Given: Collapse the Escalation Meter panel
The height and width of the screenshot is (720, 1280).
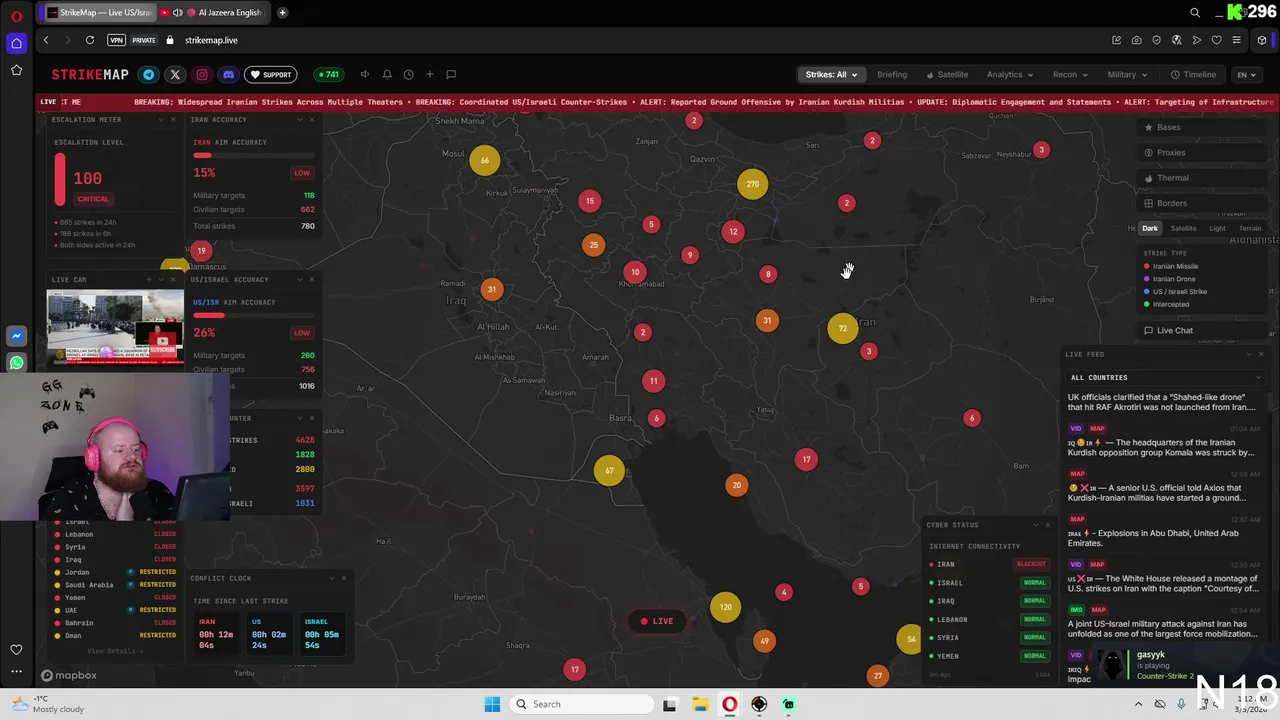Looking at the screenshot, I should tap(161, 119).
